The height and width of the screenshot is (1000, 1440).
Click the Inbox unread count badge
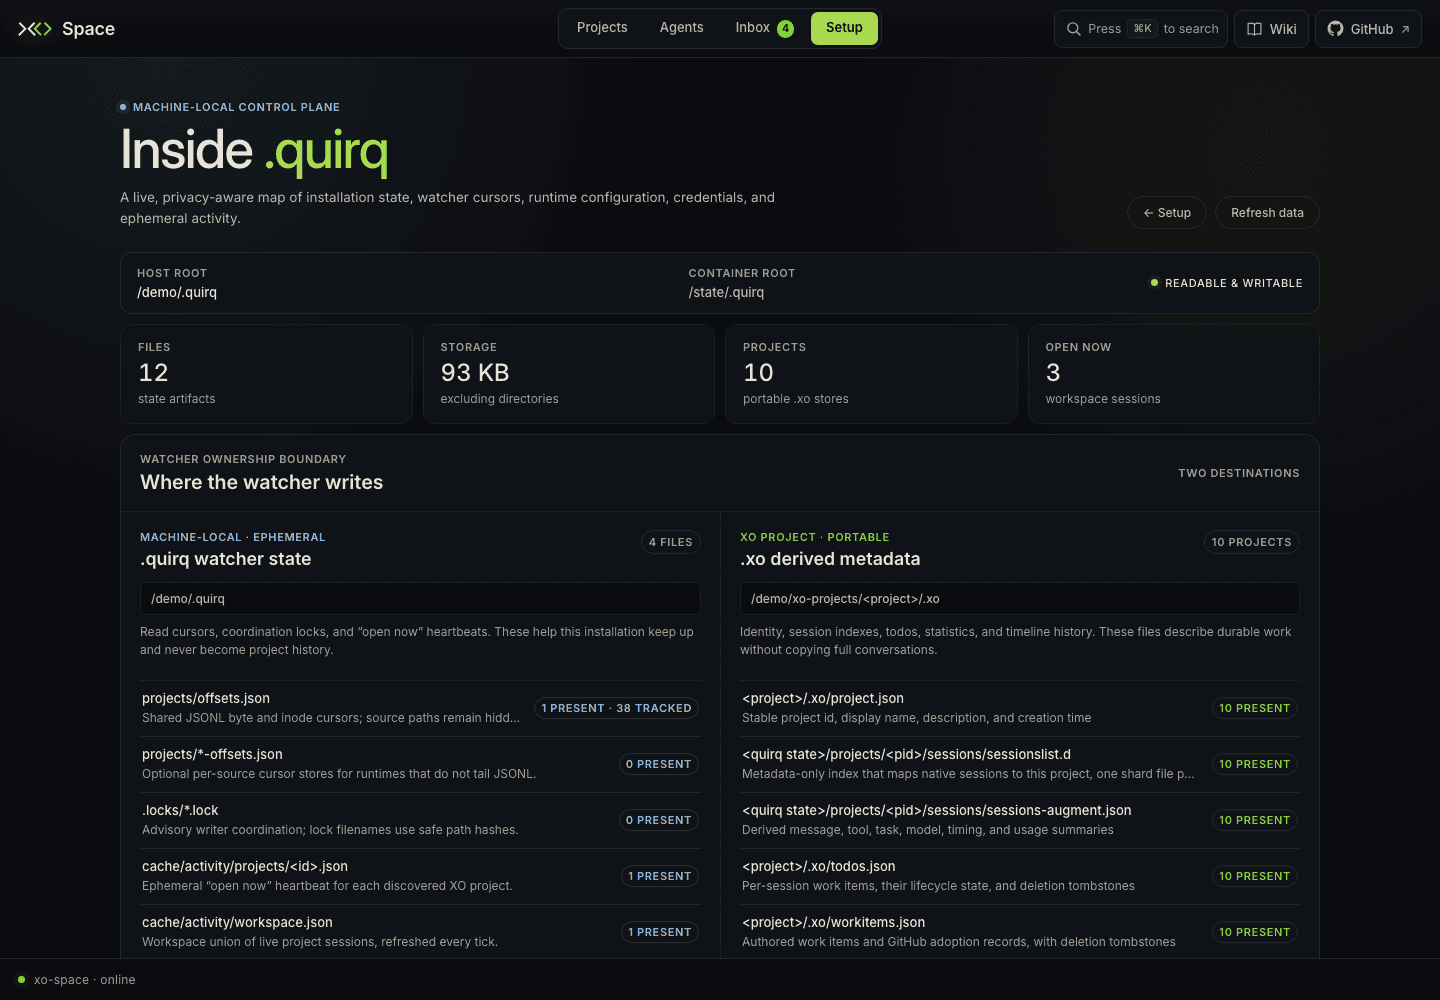click(x=786, y=28)
